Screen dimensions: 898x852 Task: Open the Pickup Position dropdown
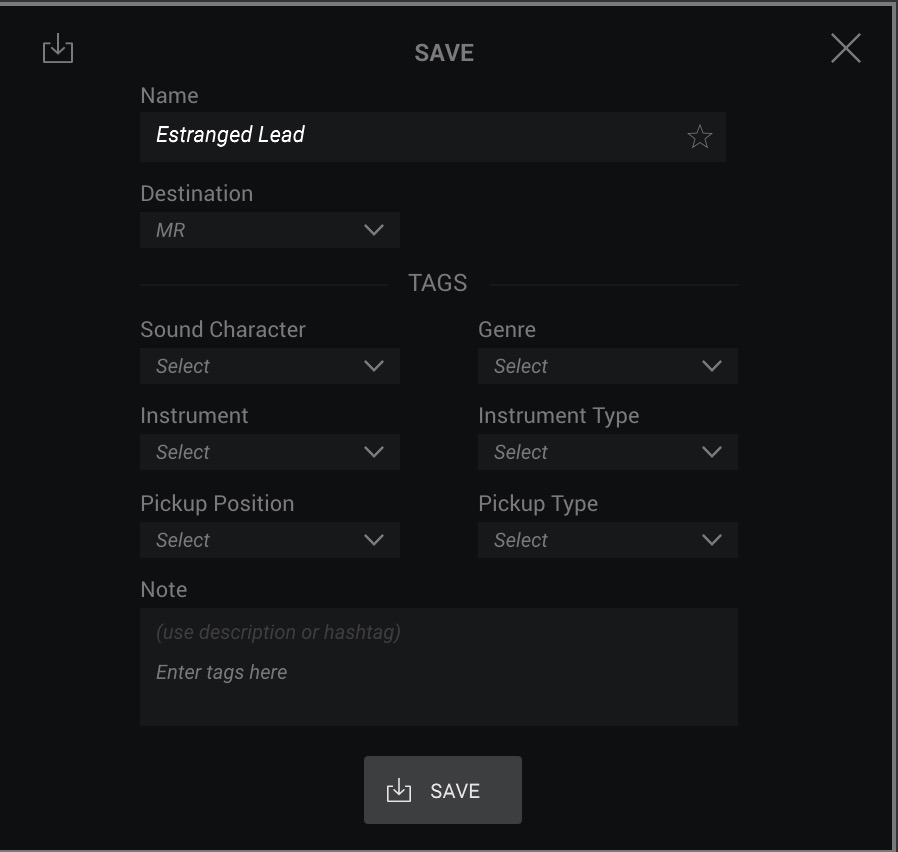click(270, 540)
